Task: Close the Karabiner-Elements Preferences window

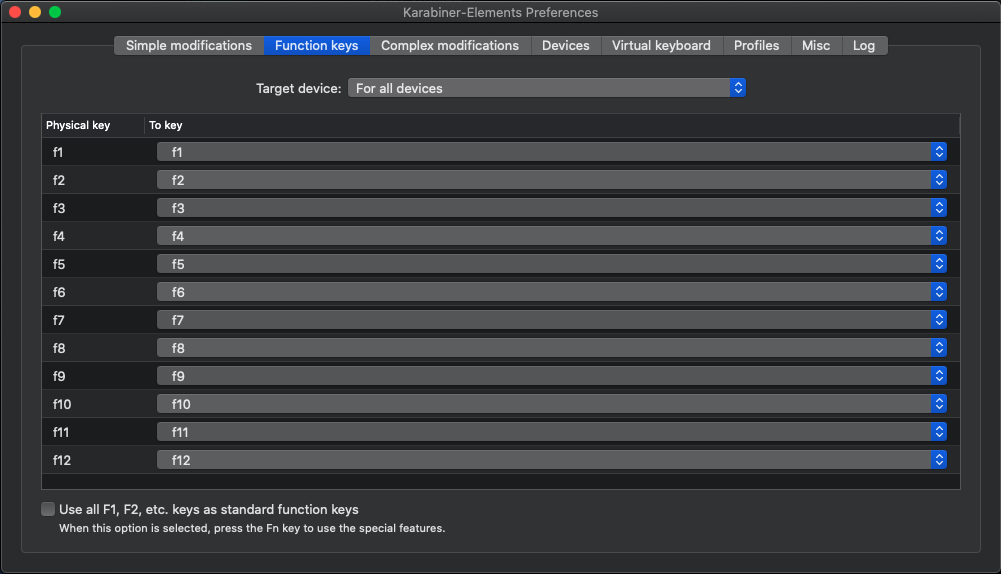Action: pos(15,11)
